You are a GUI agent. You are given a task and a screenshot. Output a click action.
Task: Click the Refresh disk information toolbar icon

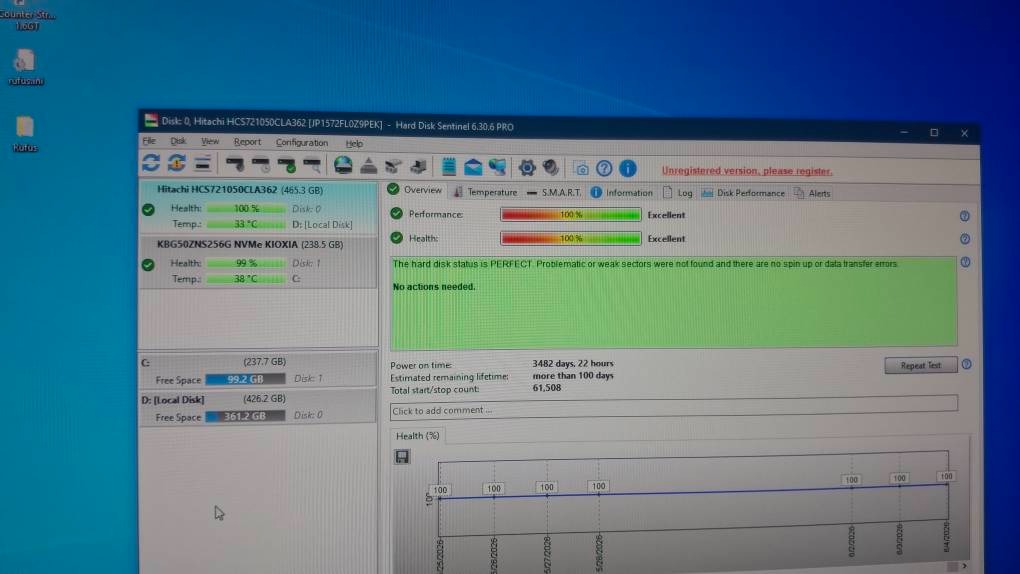pyautogui.click(x=151, y=163)
